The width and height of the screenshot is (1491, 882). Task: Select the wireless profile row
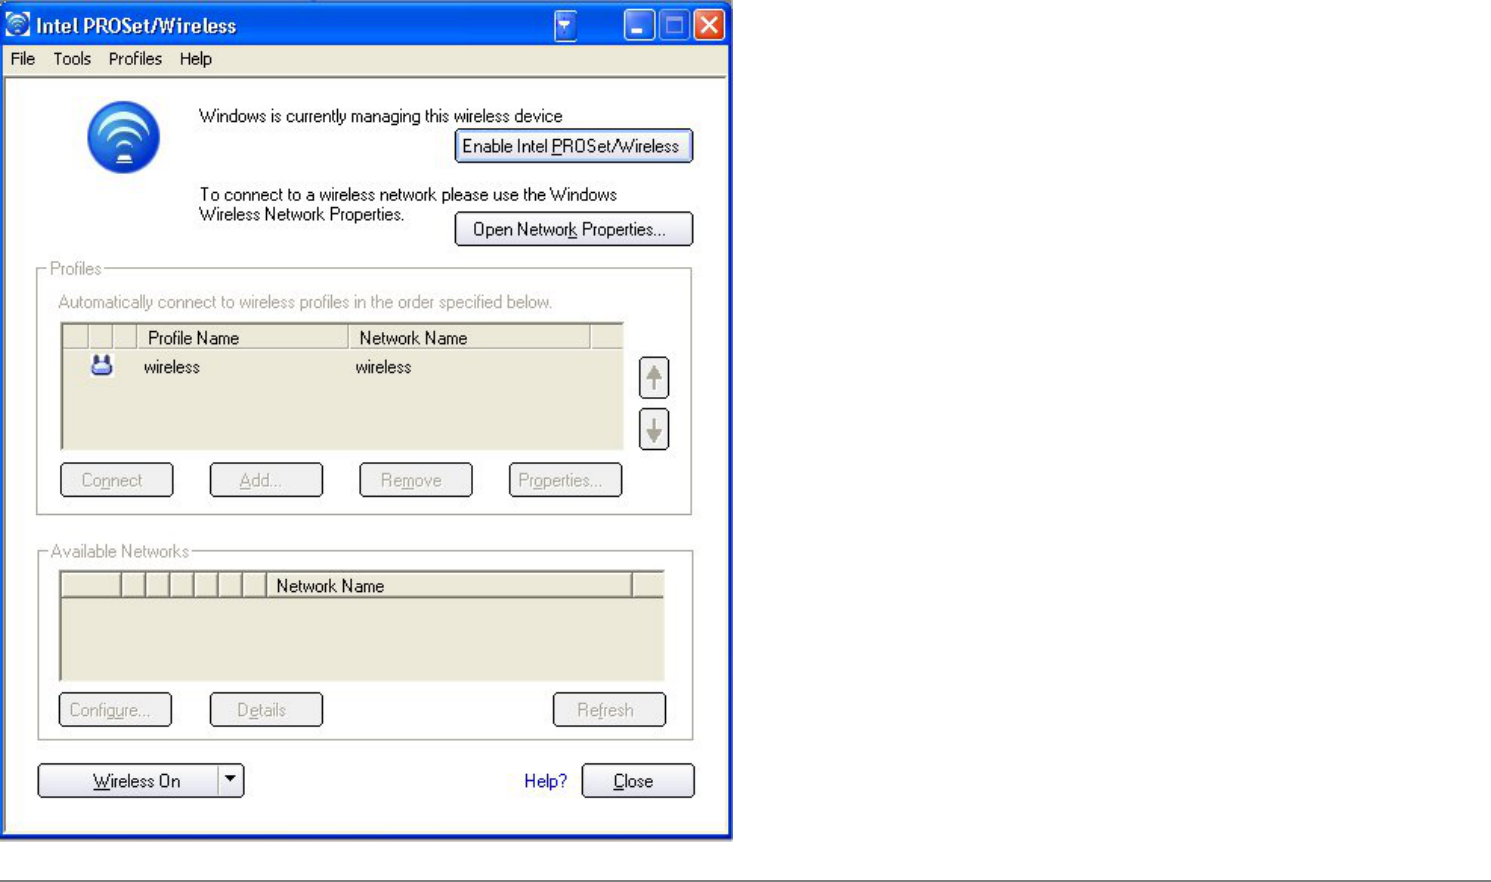[342, 367]
